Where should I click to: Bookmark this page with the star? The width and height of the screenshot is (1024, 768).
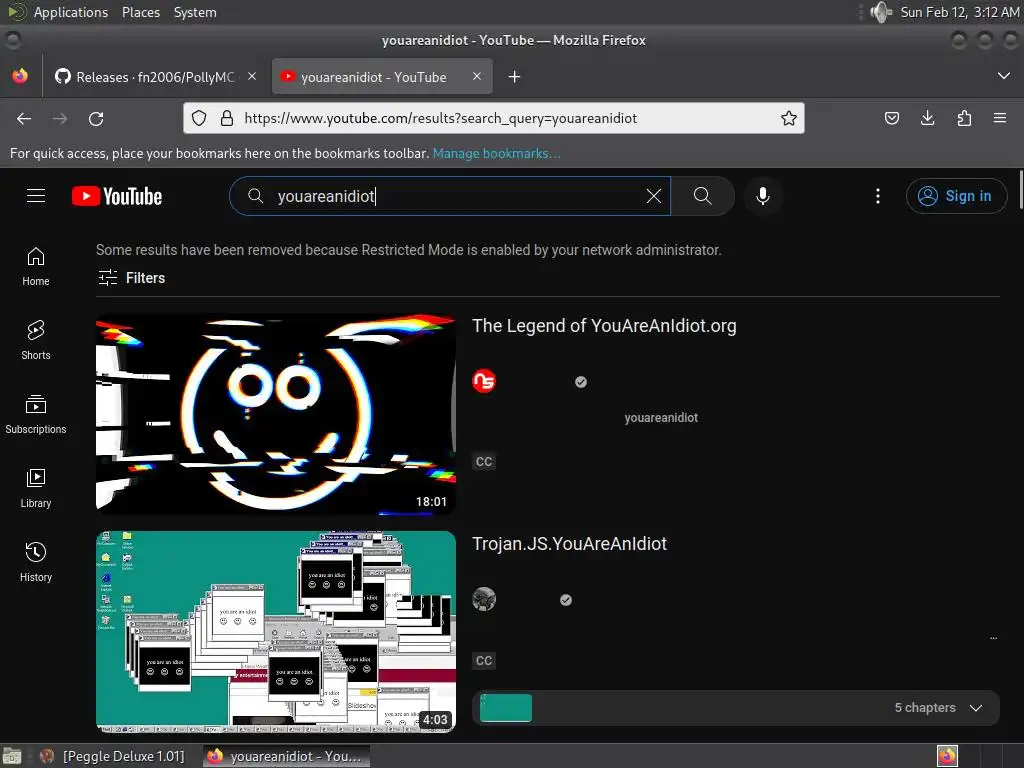(x=788, y=118)
